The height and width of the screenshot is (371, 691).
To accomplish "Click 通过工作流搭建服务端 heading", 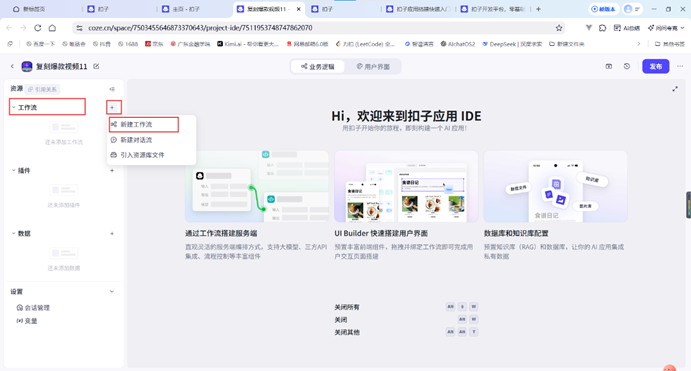I will pos(221,234).
